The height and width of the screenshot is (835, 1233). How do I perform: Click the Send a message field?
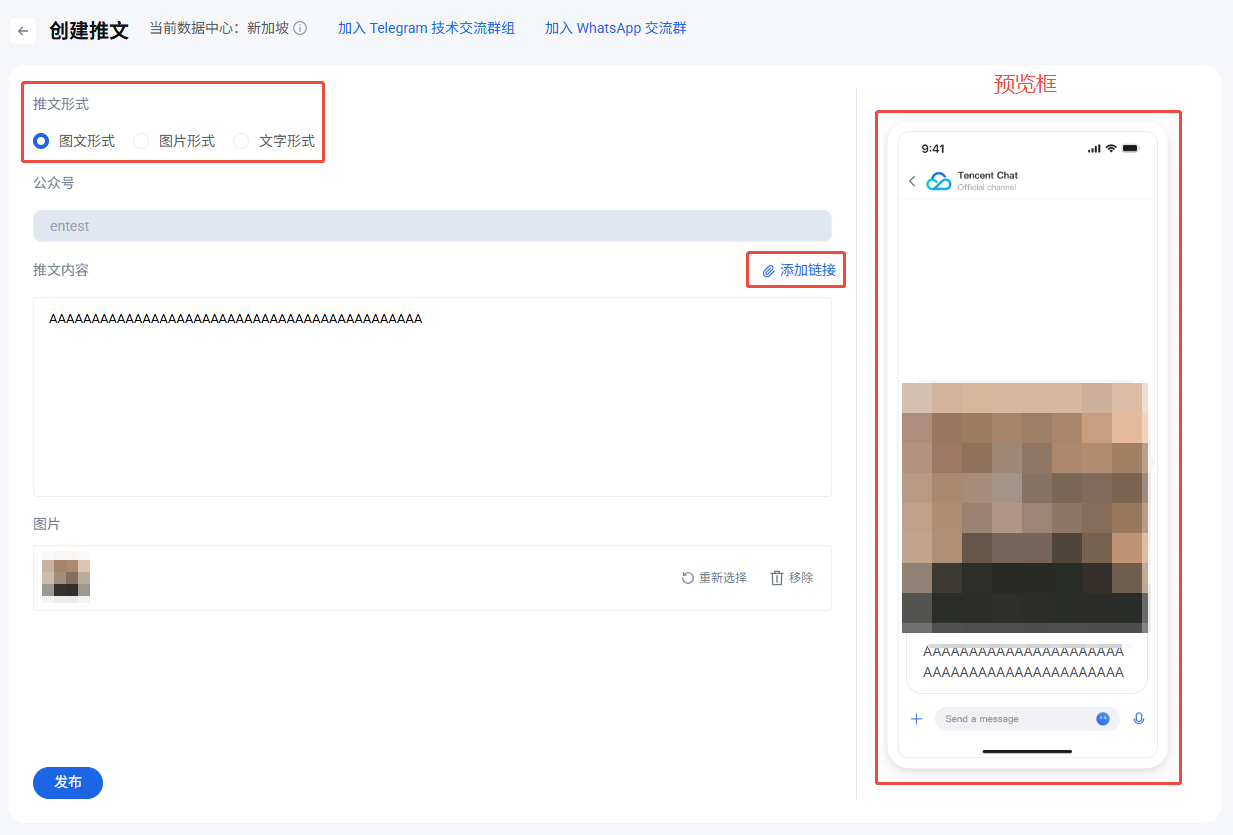1027,719
